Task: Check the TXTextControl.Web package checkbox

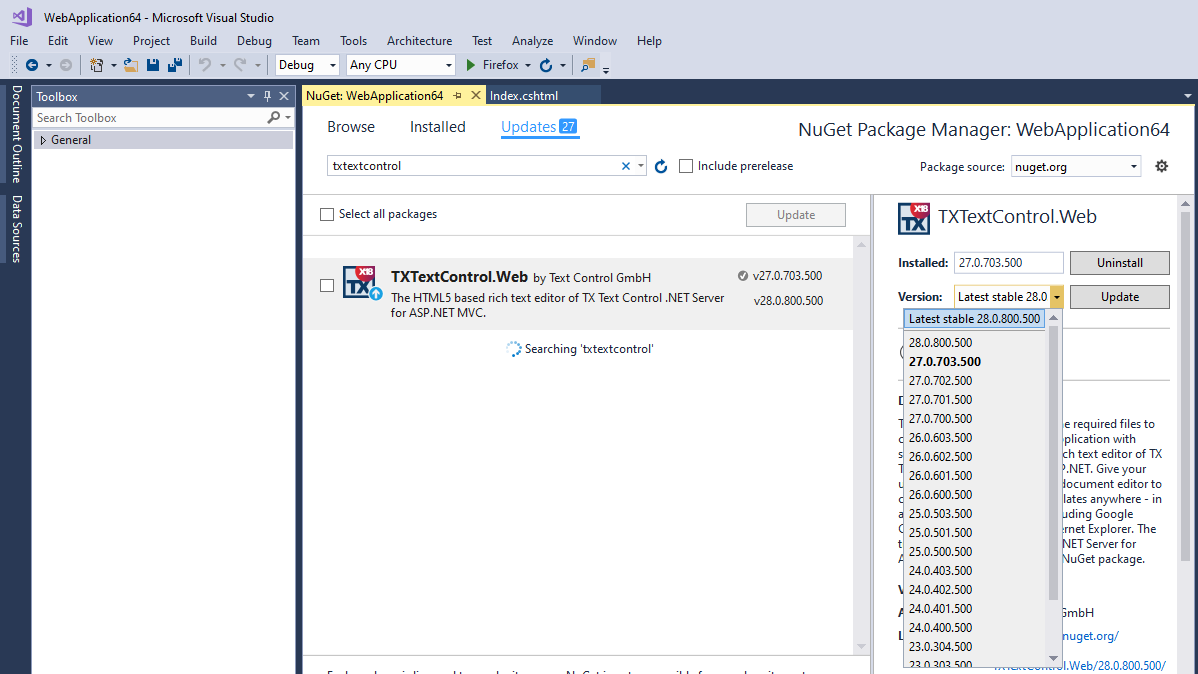Action: point(327,285)
